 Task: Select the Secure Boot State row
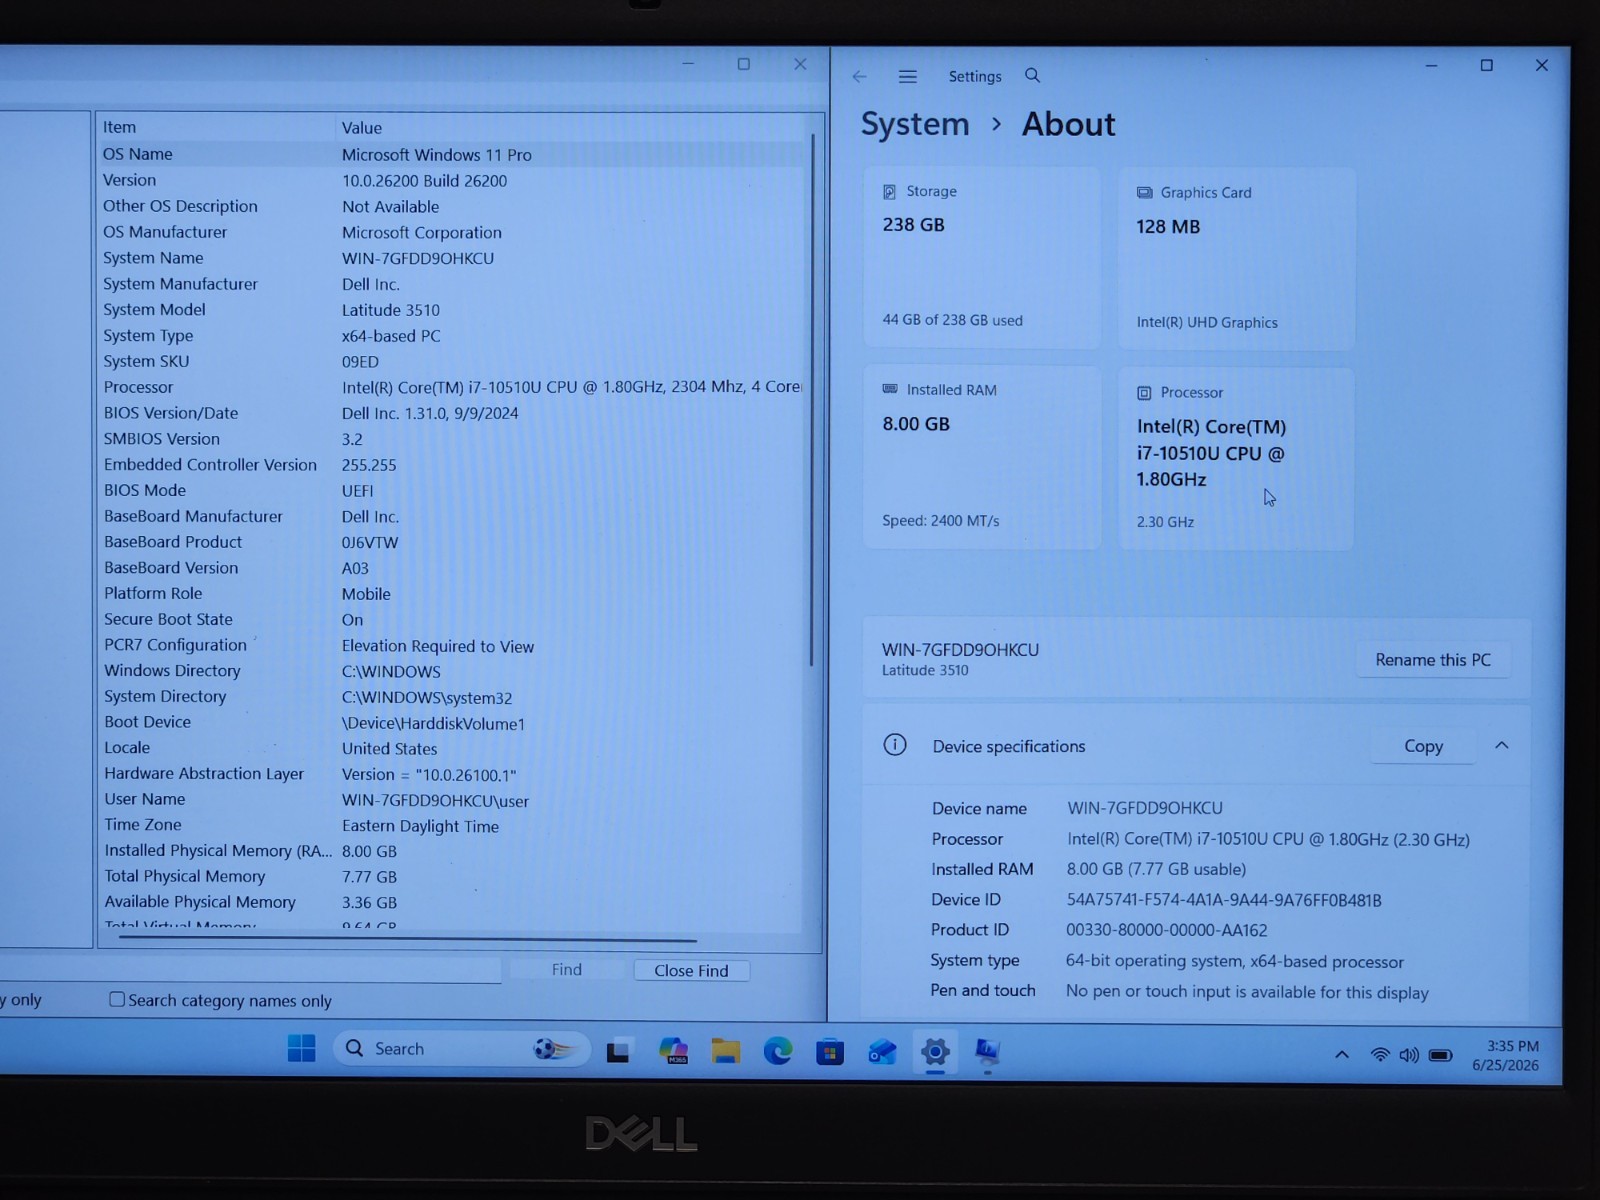[x=452, y=619]
